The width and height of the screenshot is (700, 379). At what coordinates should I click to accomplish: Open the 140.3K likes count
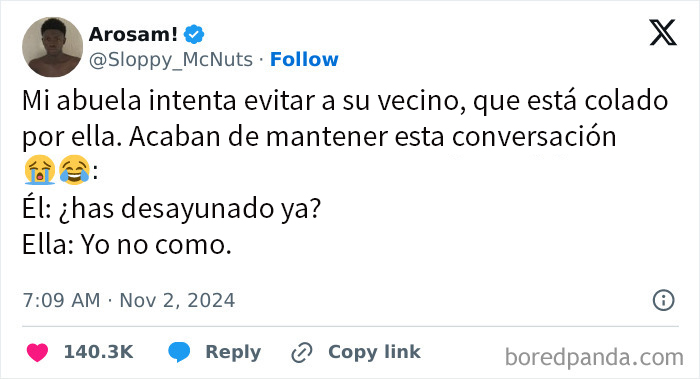[x=98, y=352]
